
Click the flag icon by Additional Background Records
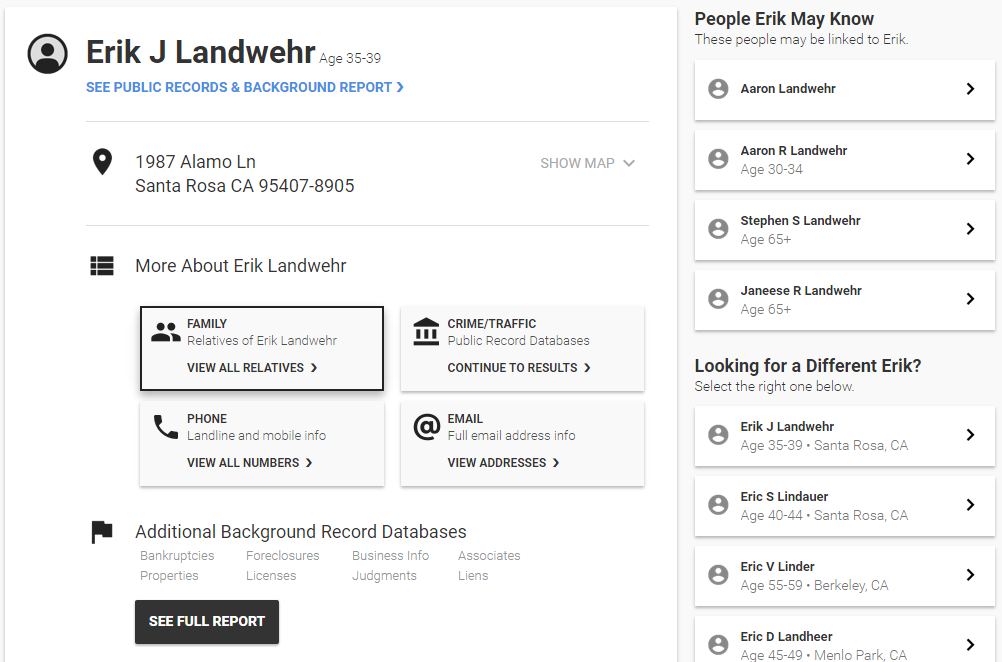point(102,532)
